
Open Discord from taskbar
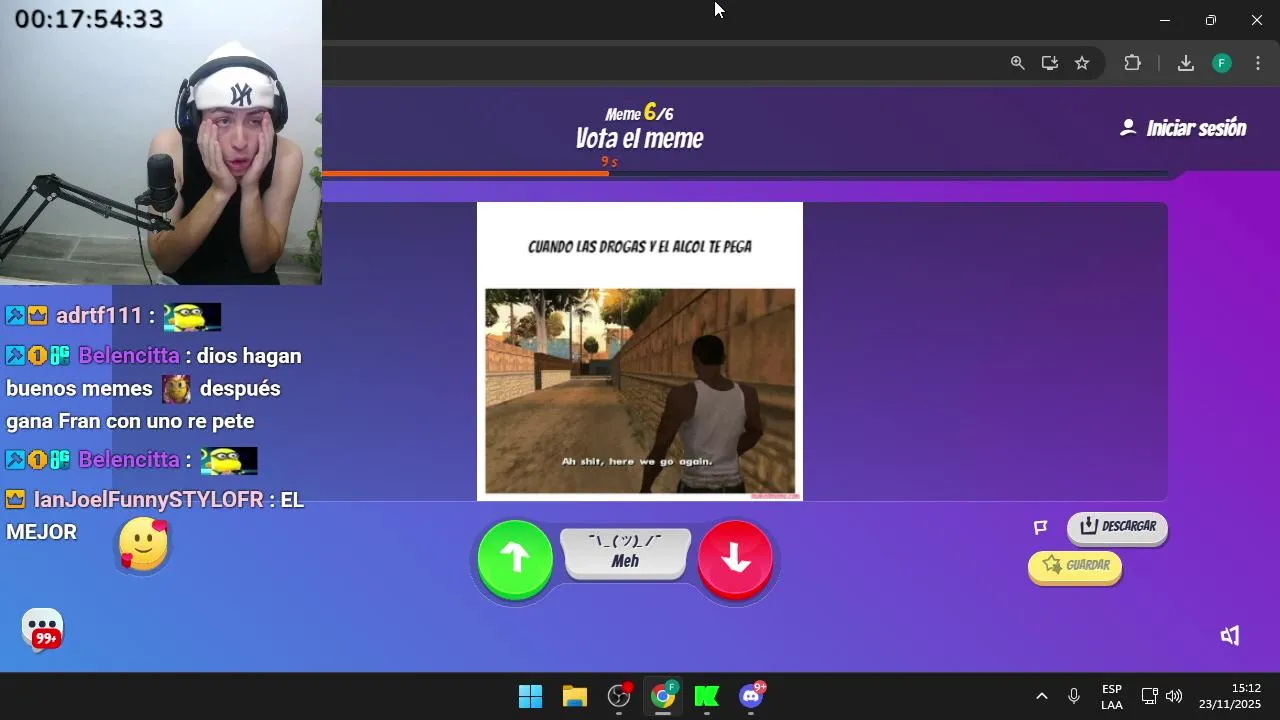[x=751, y=696]
